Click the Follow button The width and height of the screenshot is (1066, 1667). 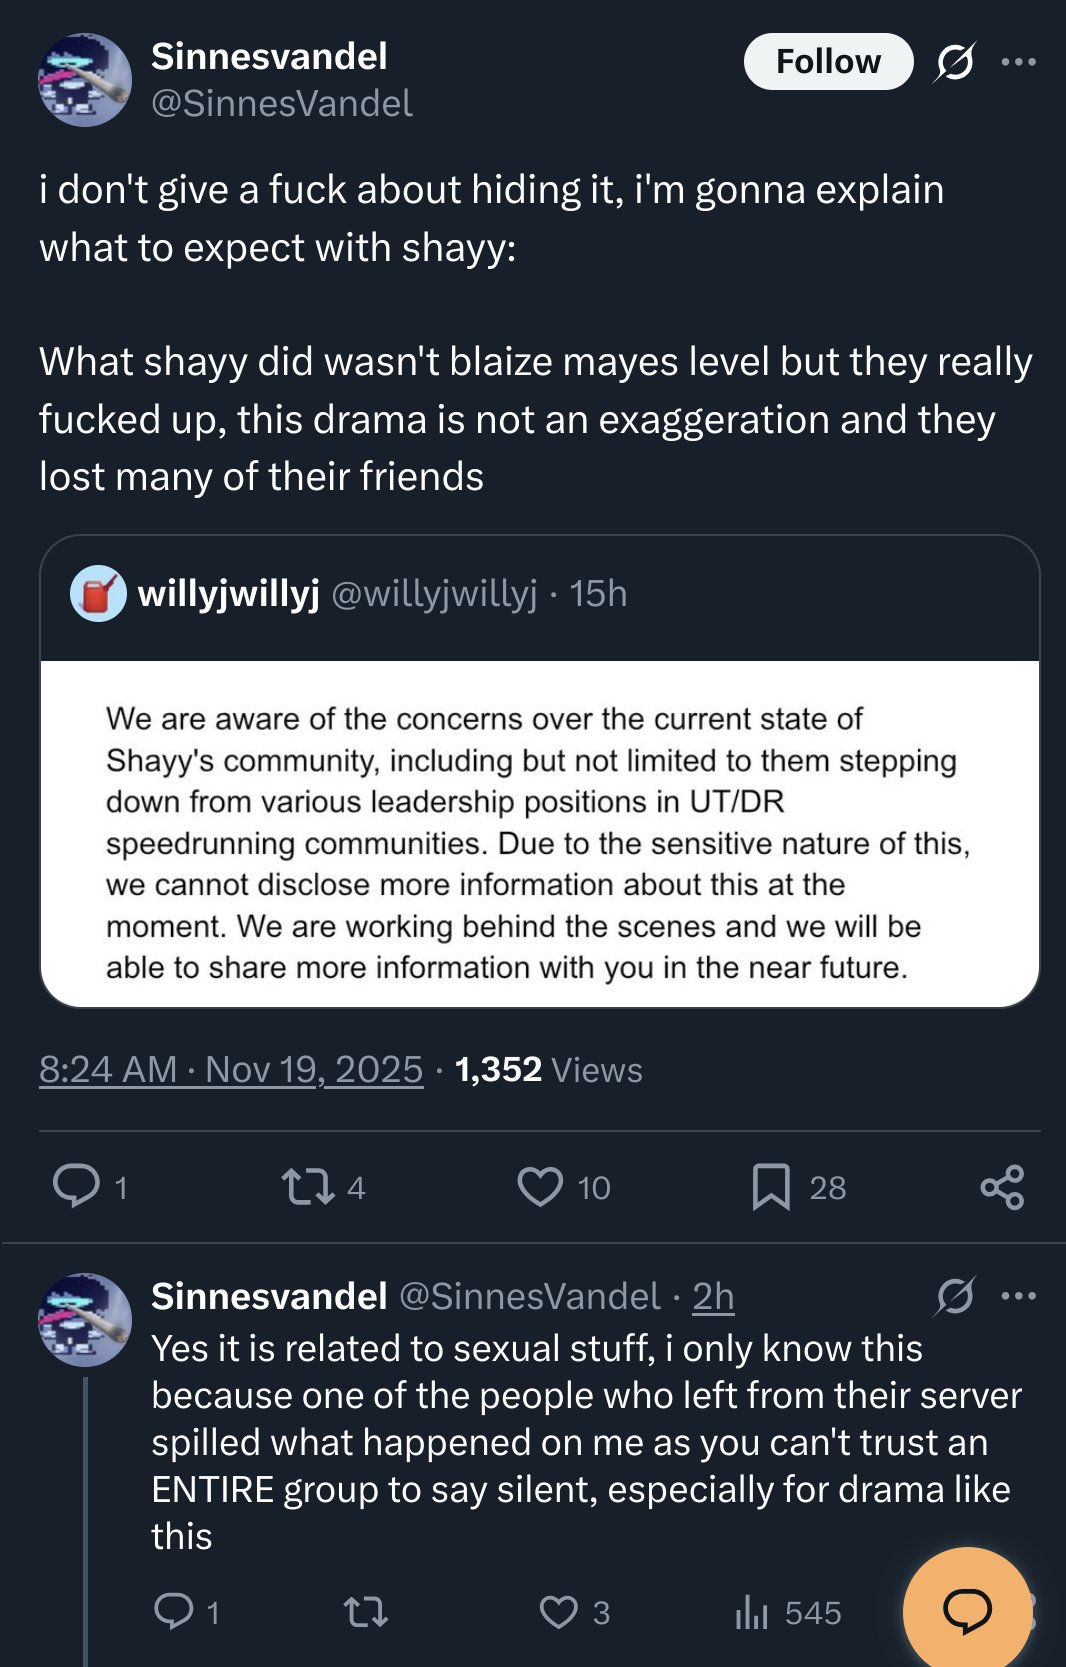(x=828, y=62)
